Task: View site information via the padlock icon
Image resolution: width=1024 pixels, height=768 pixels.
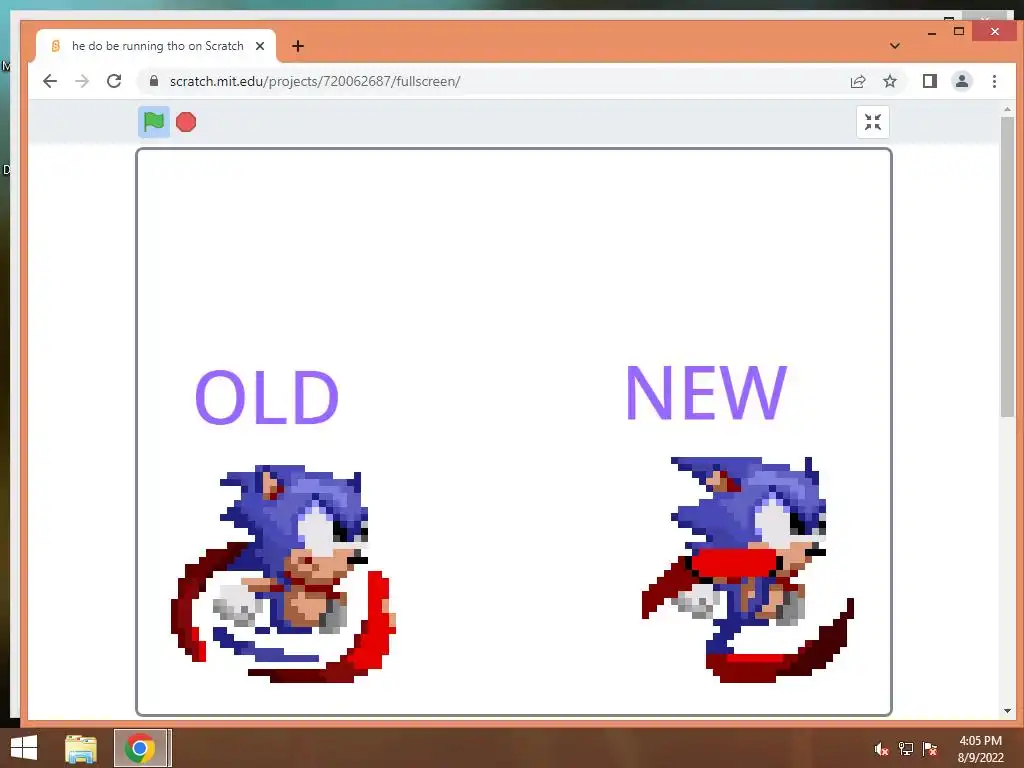Action: (x=154, y=81)
